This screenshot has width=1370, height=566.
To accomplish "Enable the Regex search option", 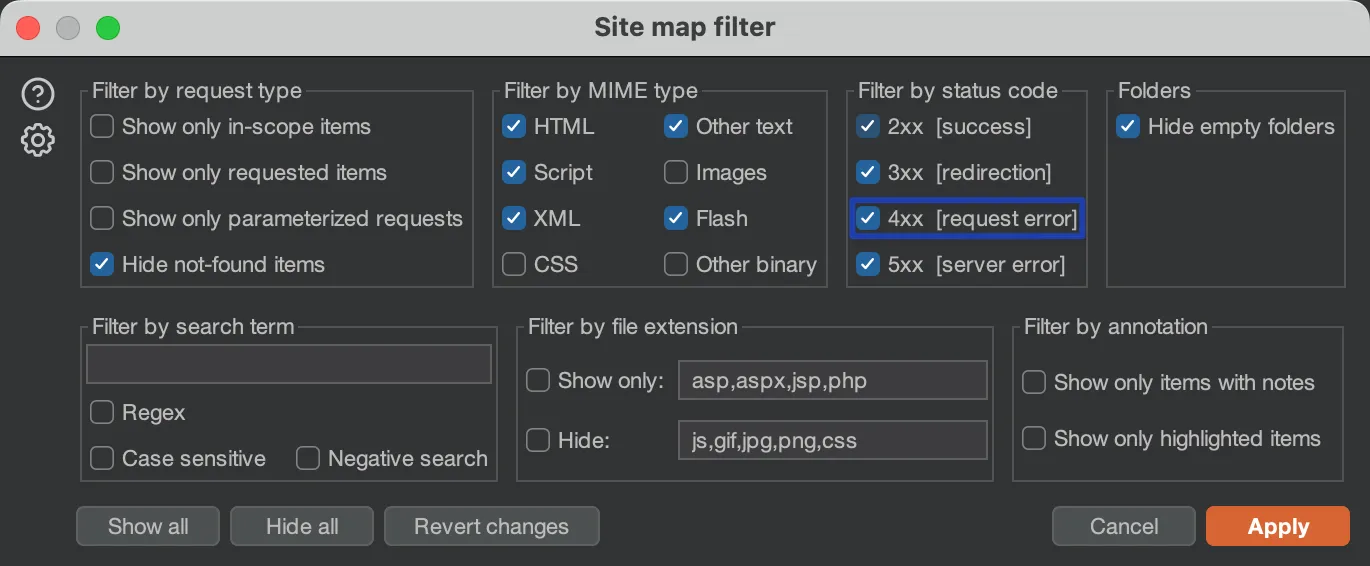I will point(102,413).
